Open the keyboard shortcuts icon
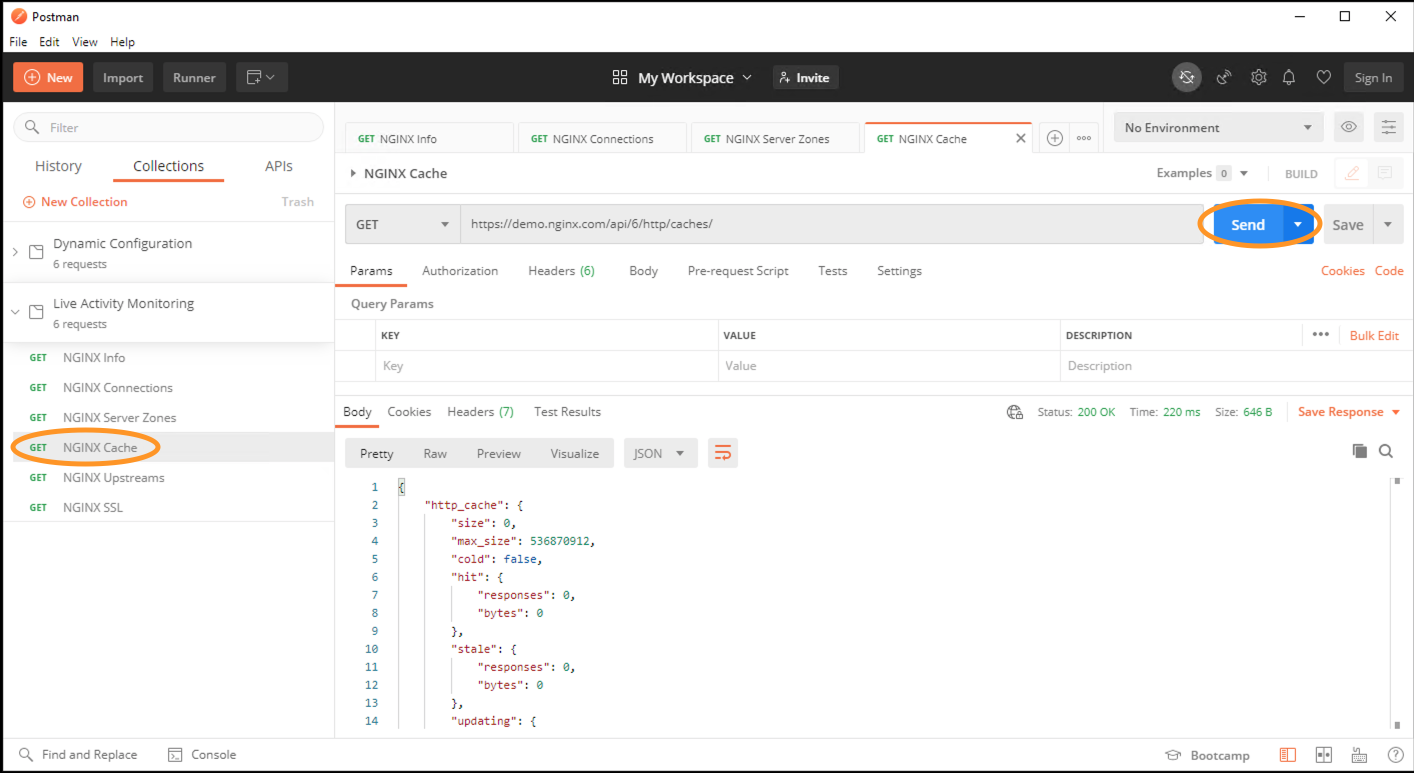The image size is (1414, 773). [x=1359, y=755]
